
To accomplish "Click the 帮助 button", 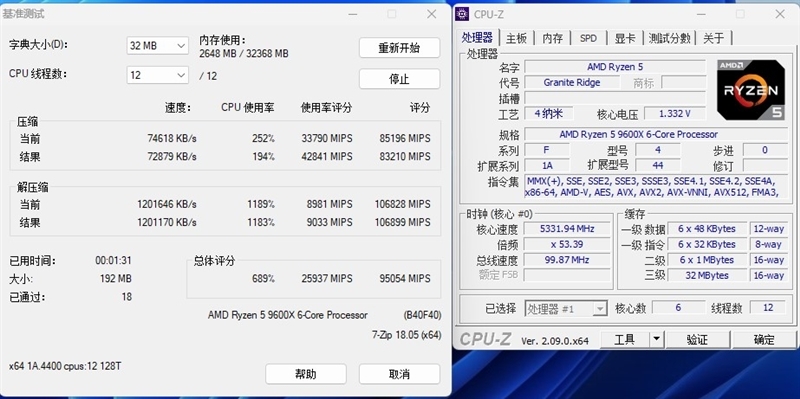I will (306, 374).
